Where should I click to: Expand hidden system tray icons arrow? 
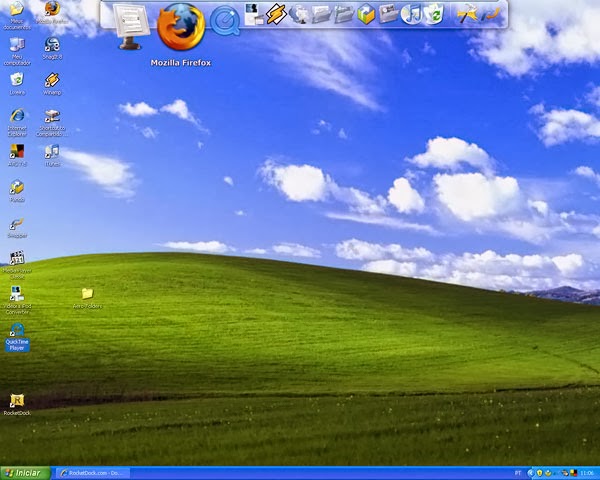tap(531, 473)
